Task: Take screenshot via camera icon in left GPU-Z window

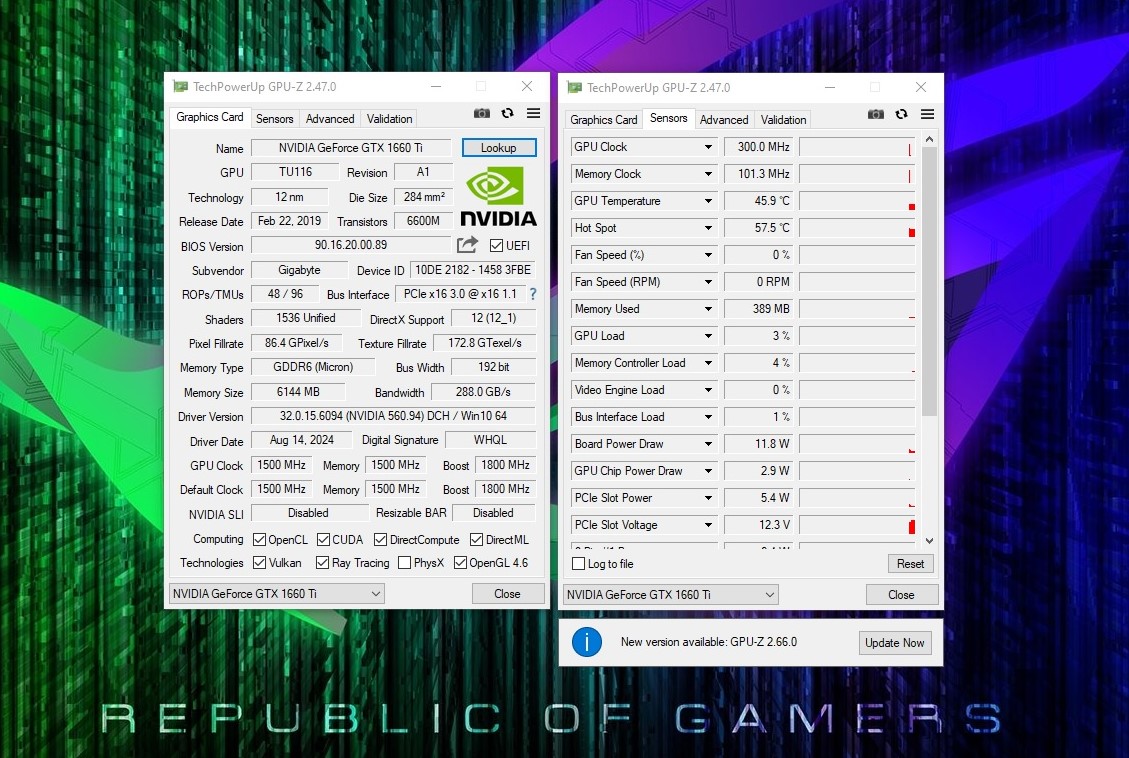Action: click(x=482, y=113)
